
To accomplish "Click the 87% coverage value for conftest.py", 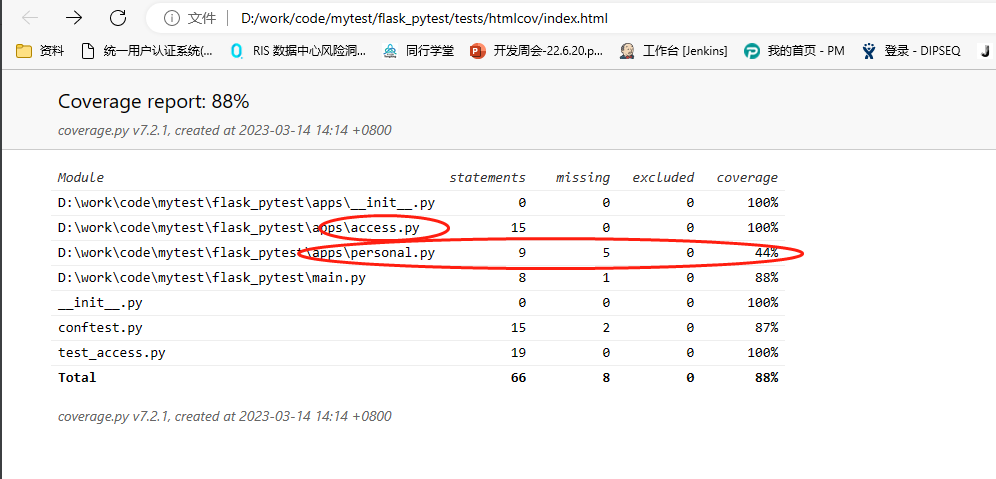I will click(766, 328).
